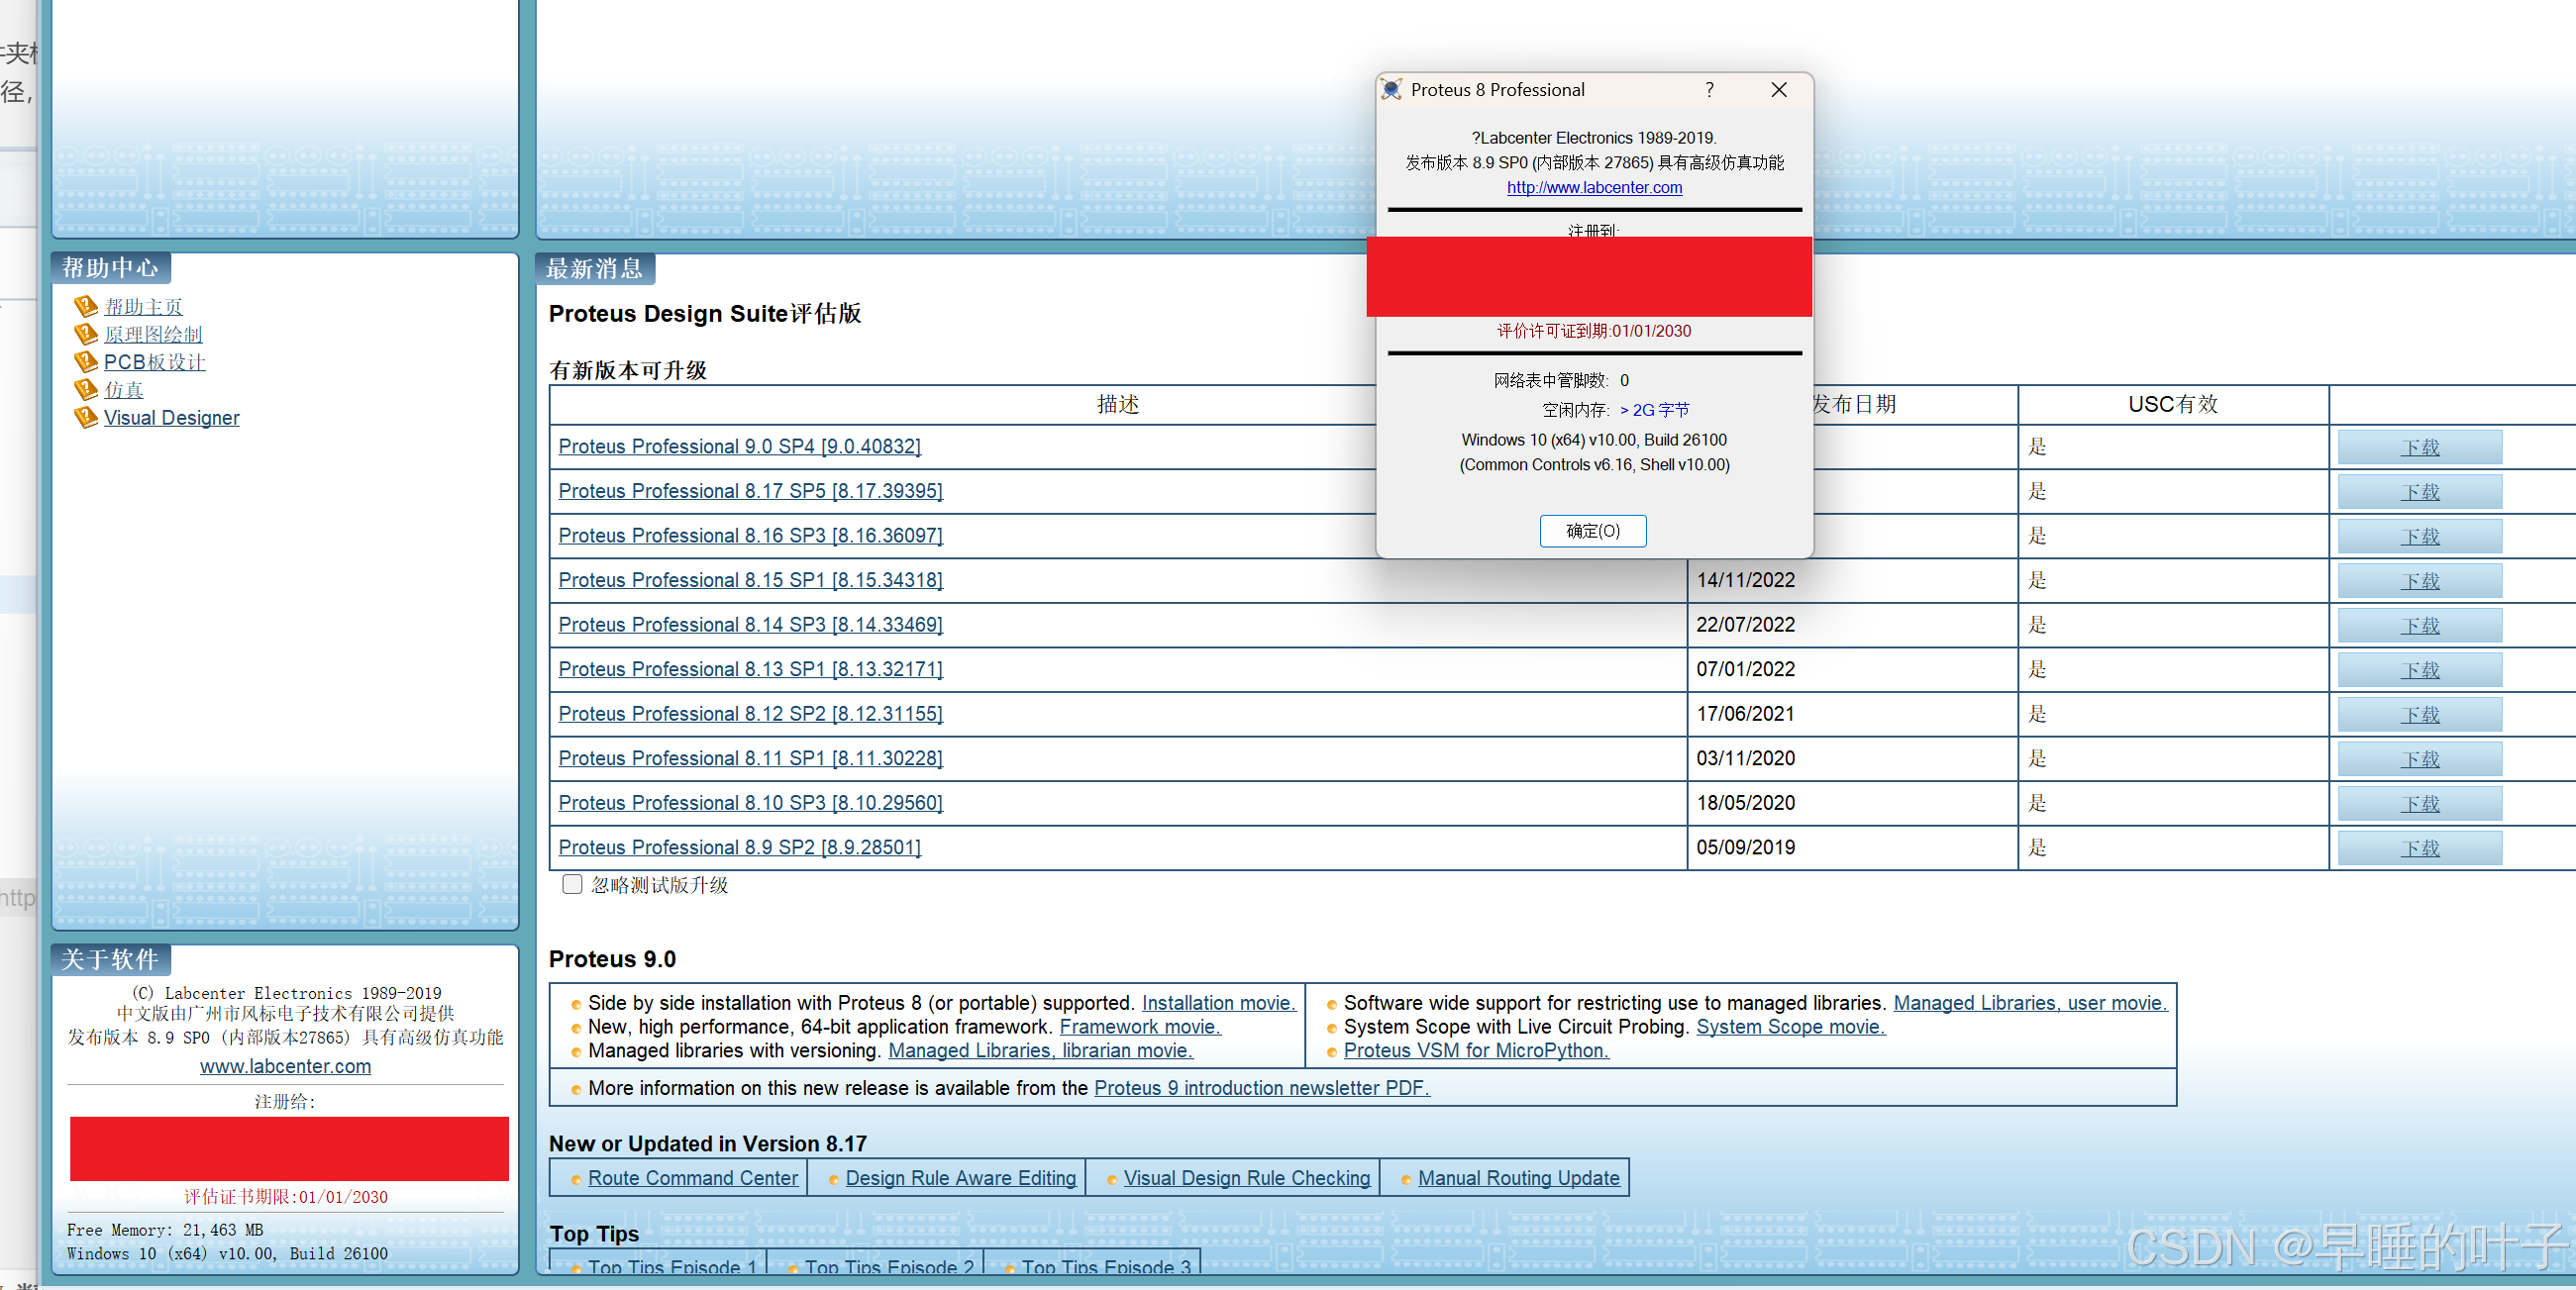
Task: Tick the ignore beta version upgrades checkbox
Action: [572, 884]
